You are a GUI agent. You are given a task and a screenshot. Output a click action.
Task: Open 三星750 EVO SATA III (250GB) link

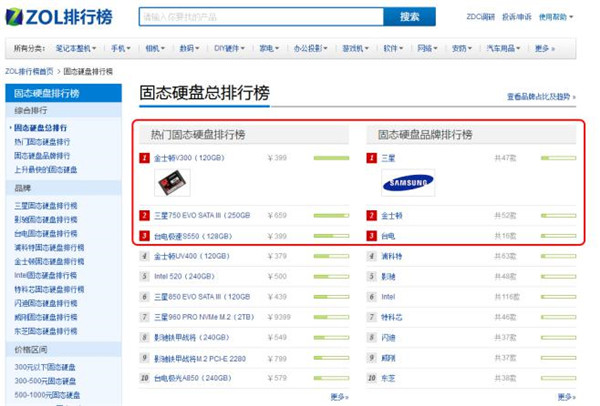(x=202, y=215)
